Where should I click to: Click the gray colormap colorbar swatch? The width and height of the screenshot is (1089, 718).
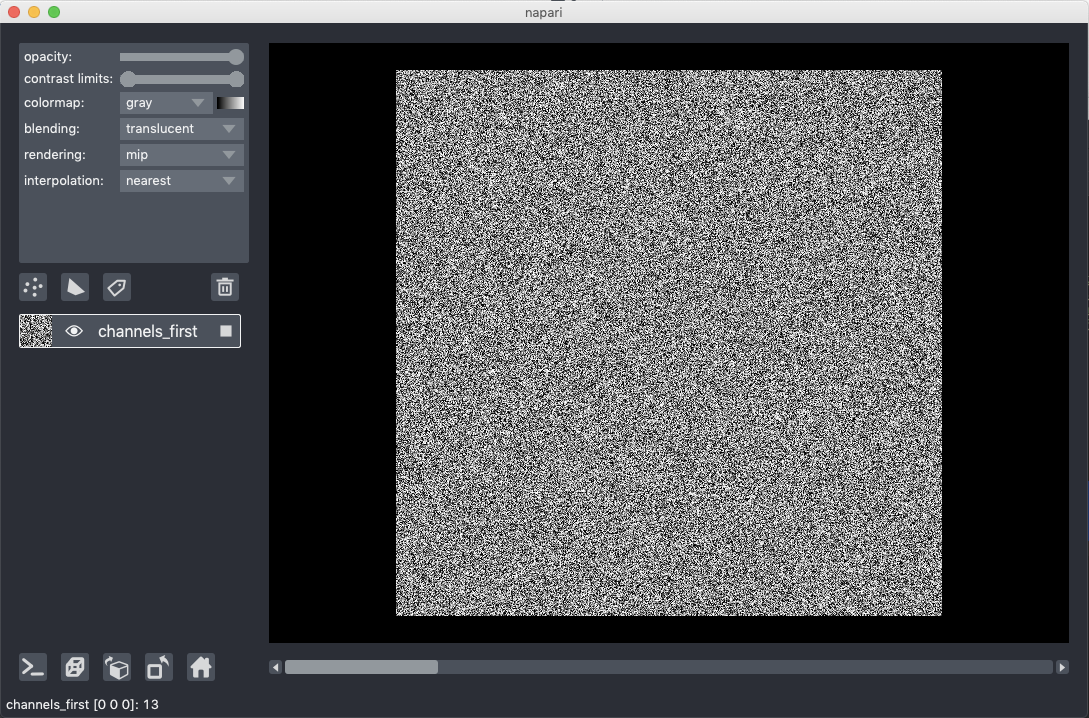tap(230, 102)
